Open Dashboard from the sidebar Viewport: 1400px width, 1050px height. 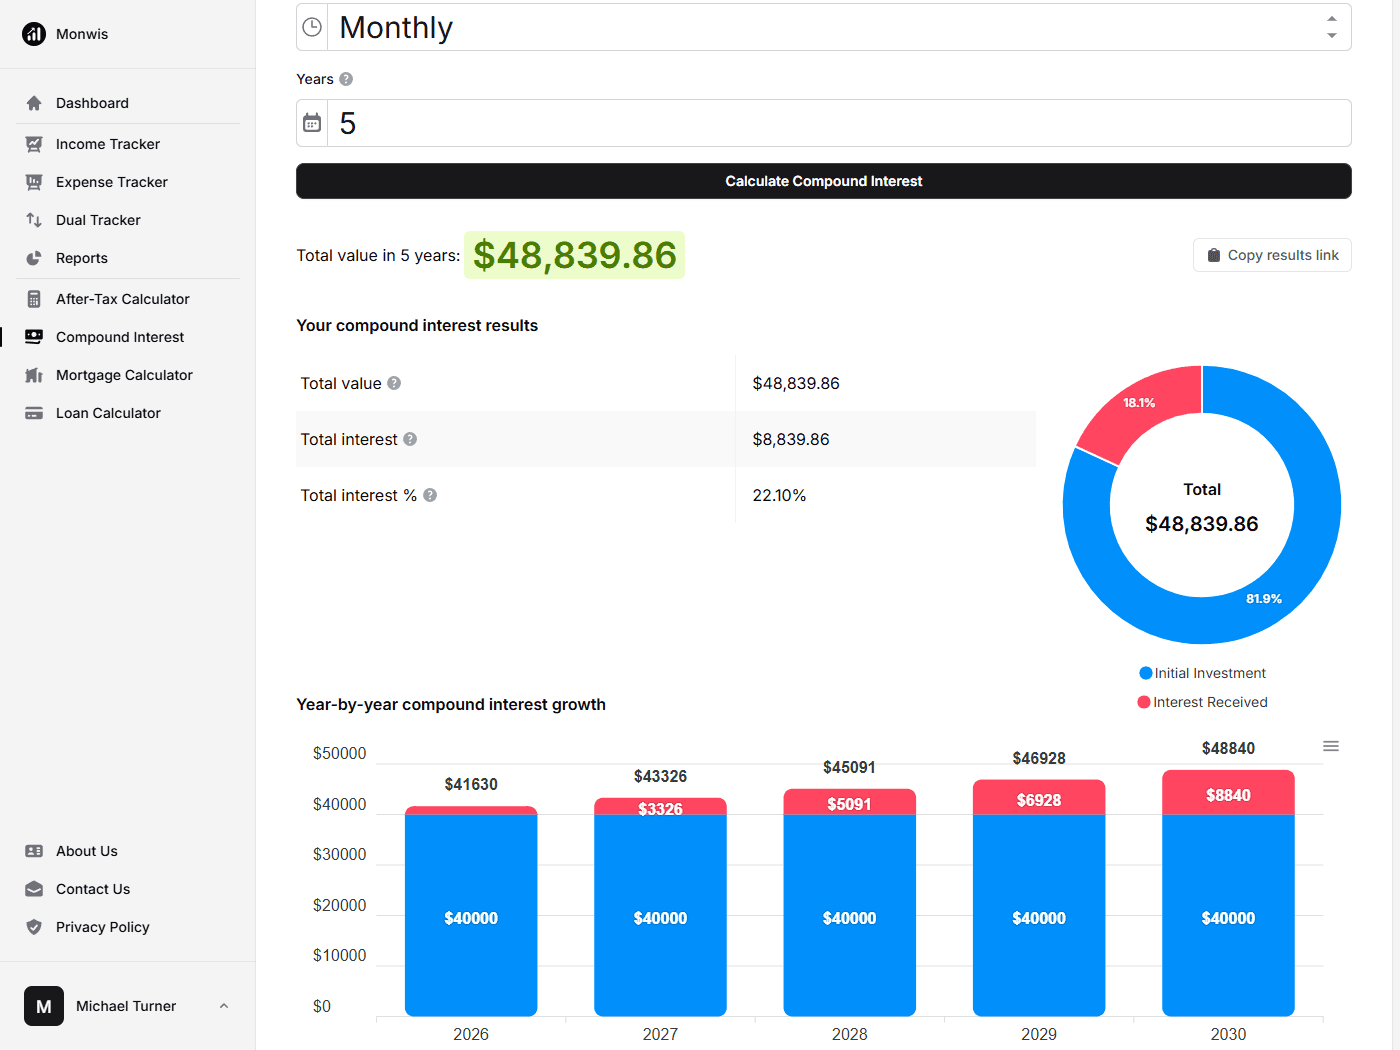point(128,103)
